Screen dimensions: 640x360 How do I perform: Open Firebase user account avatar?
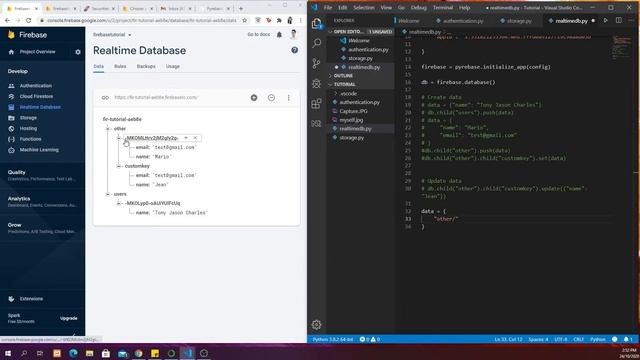click(293, 34)
